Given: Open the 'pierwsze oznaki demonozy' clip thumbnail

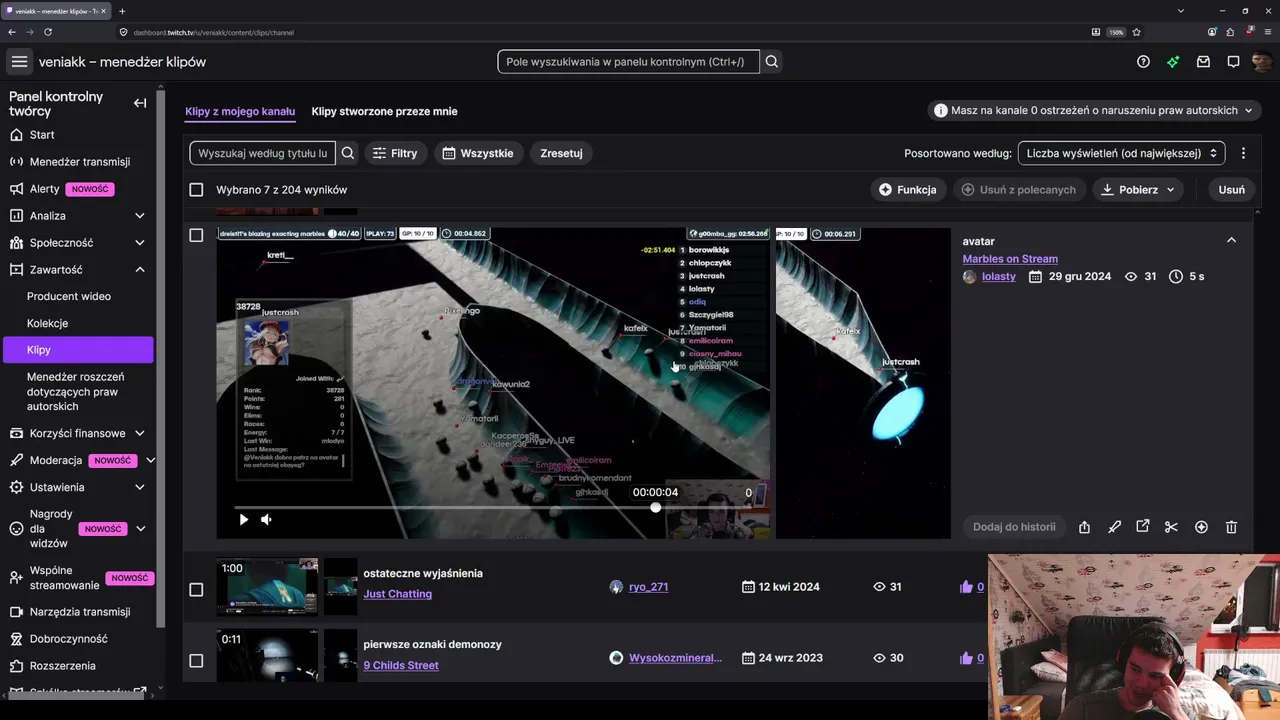Looking at the screenshot, I should click(267, 656).
